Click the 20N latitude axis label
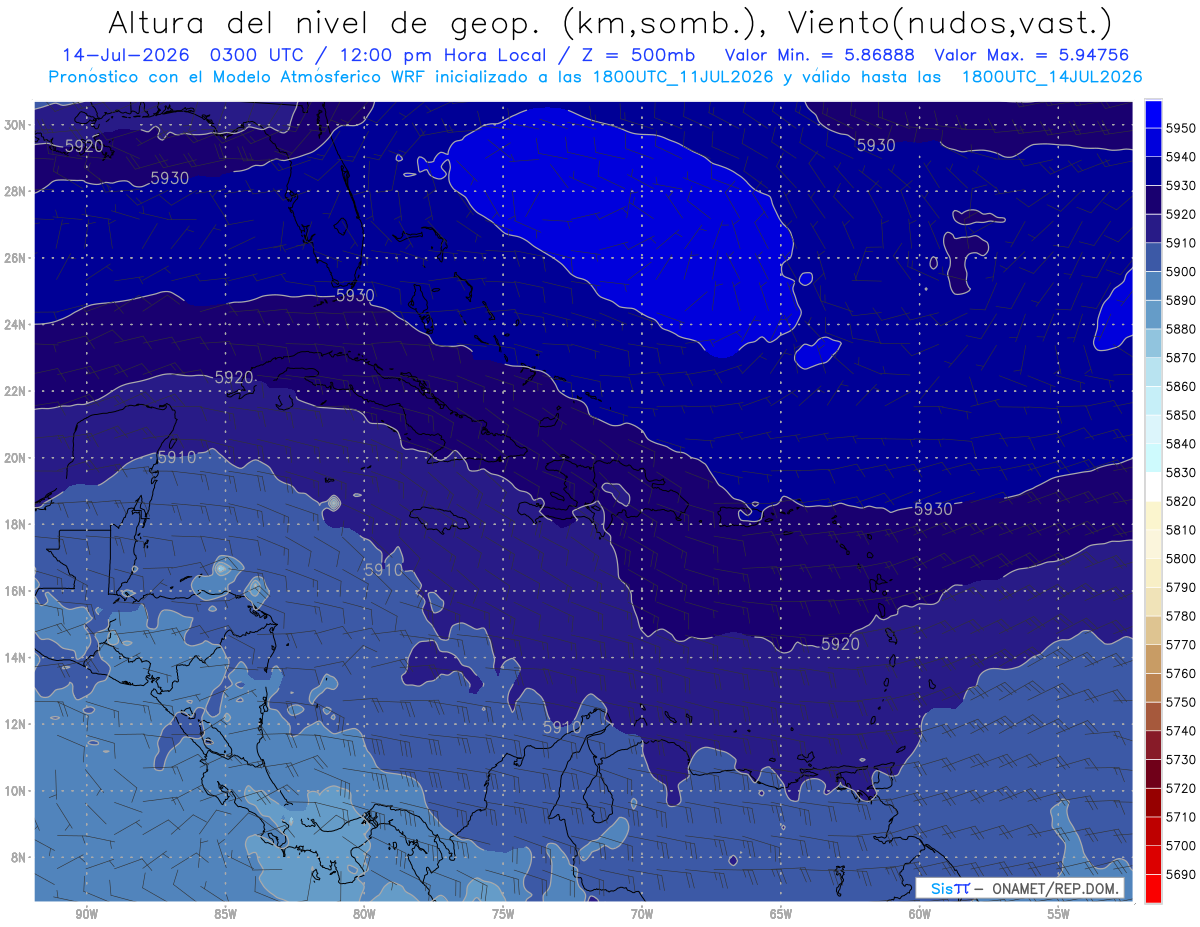Viewport: 1200px width, 927px height. coord(16,458)
